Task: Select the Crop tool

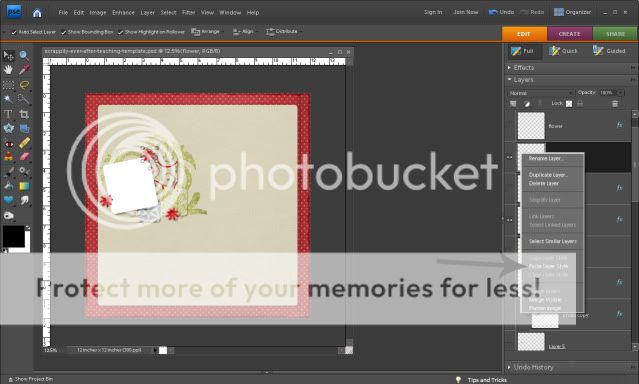Action: pos(24,114)
